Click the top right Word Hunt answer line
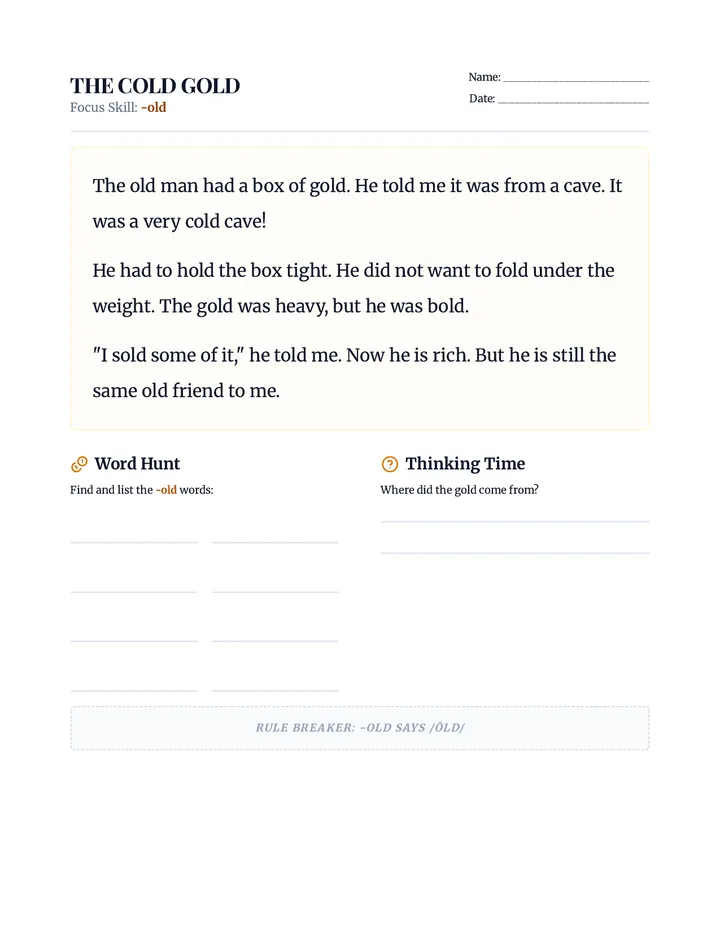The width and height of the screenshot is (720, 932). (x=275, y=541)
